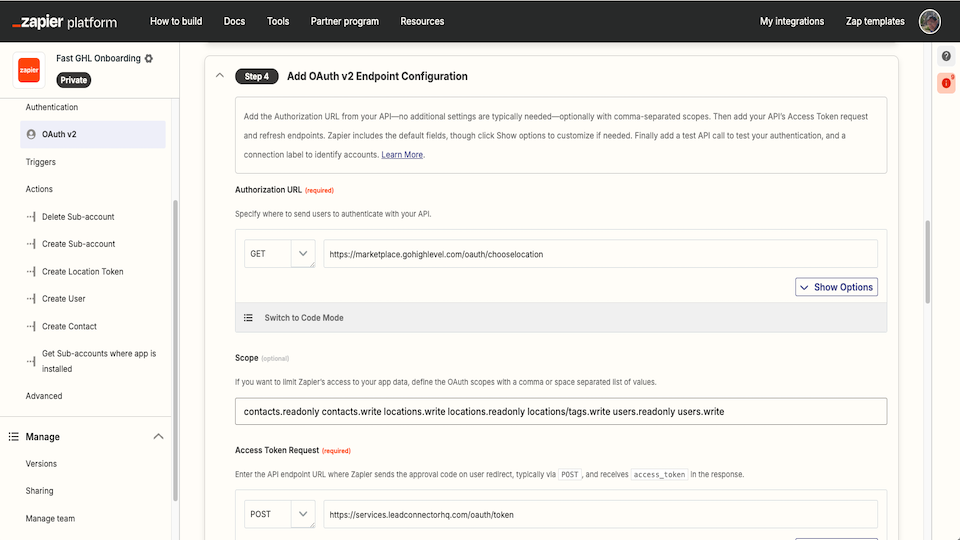Open the Zapier platform logo home
960x540 pixels.
click(65, 22)
